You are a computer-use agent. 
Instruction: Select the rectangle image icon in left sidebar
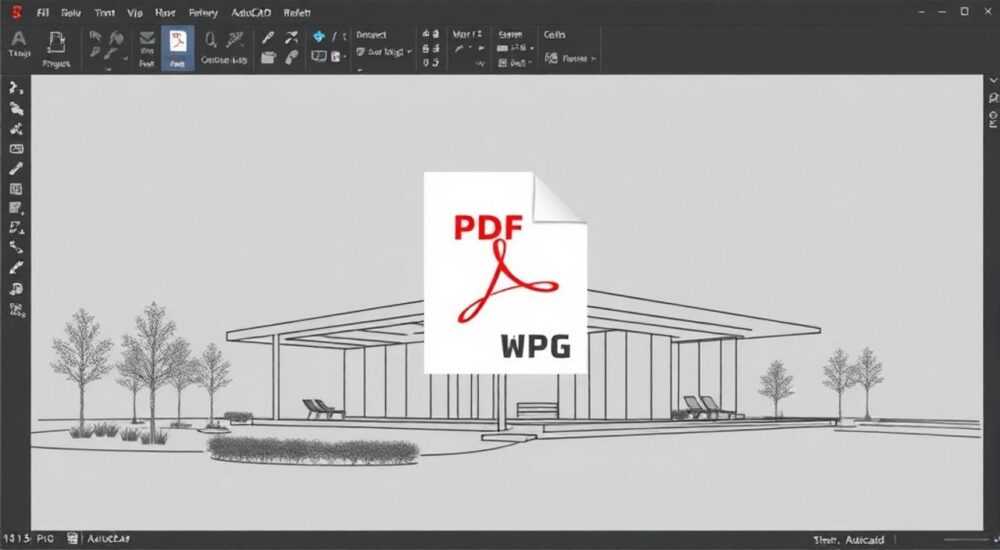(16, 149)
